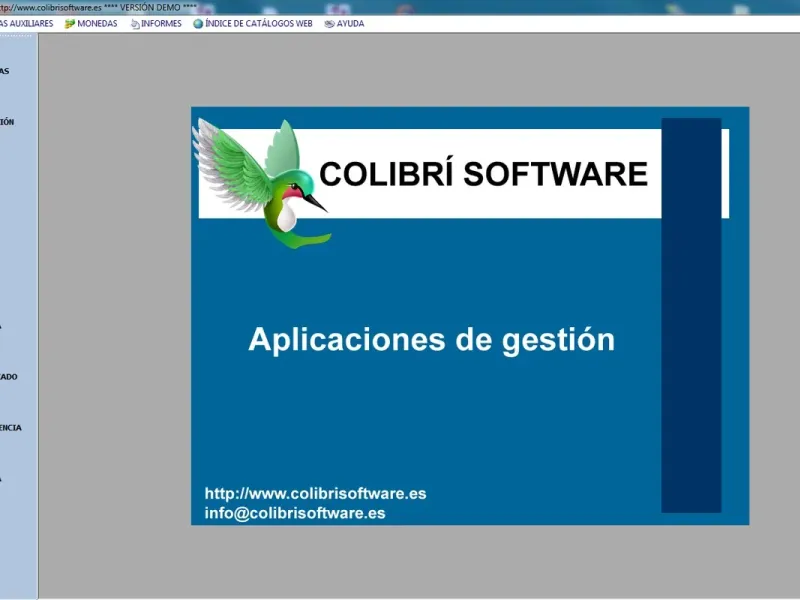Select the sidebar item ending in 'ENCIA'

point(11,428)
